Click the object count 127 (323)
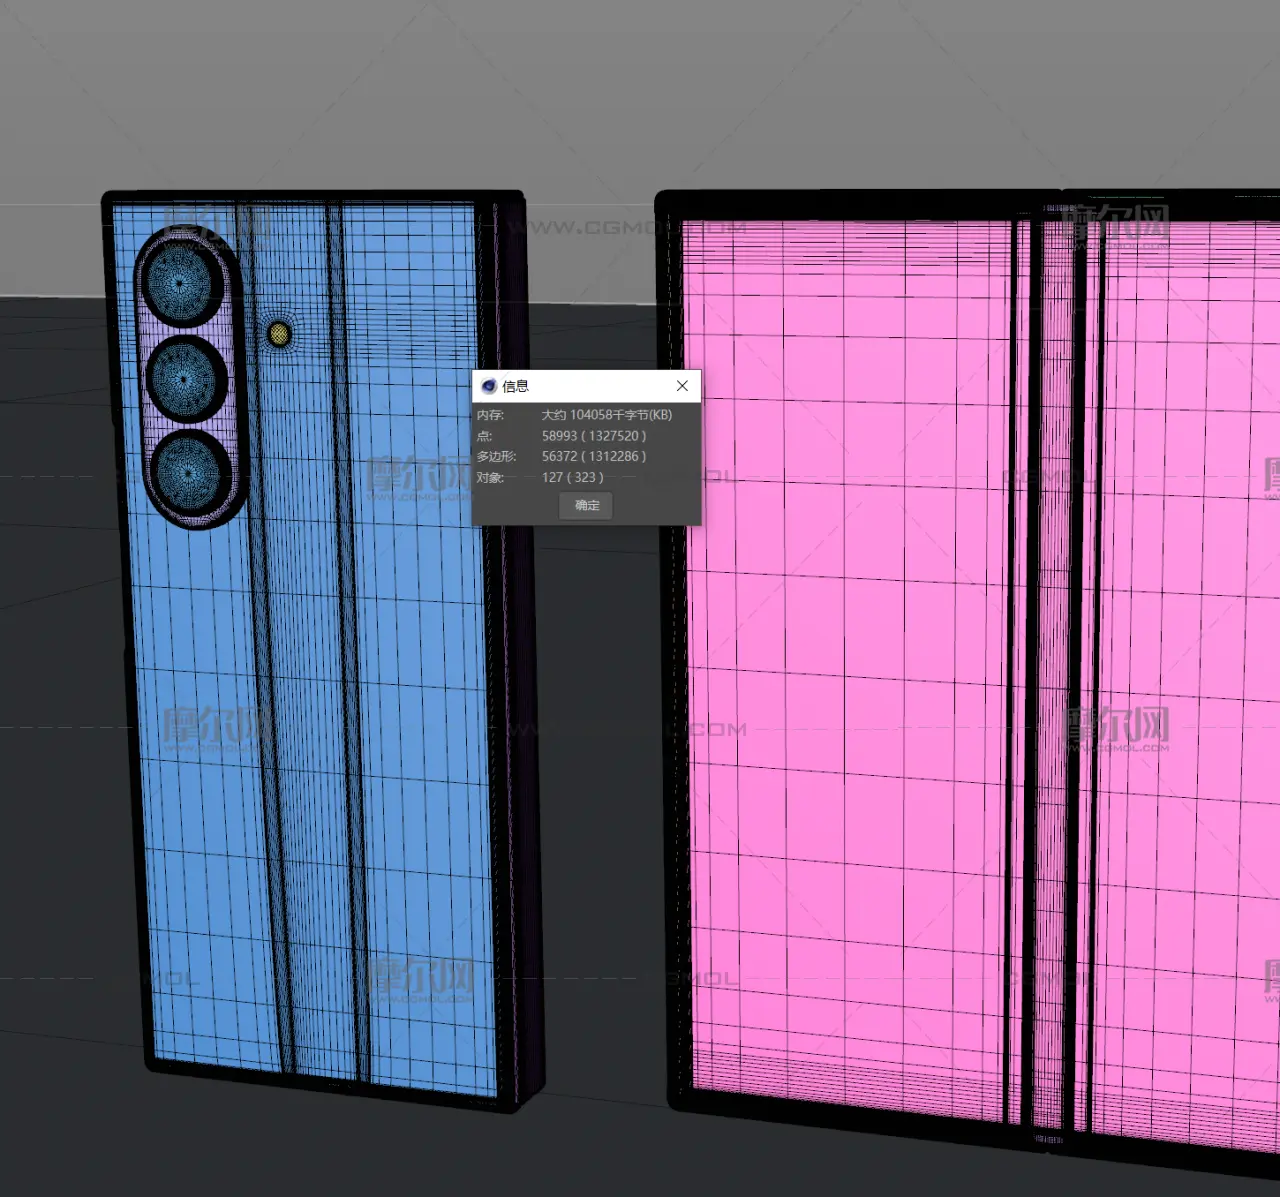The height and width of the screenshot is (1197, 1280). click(x=572, y=477)
